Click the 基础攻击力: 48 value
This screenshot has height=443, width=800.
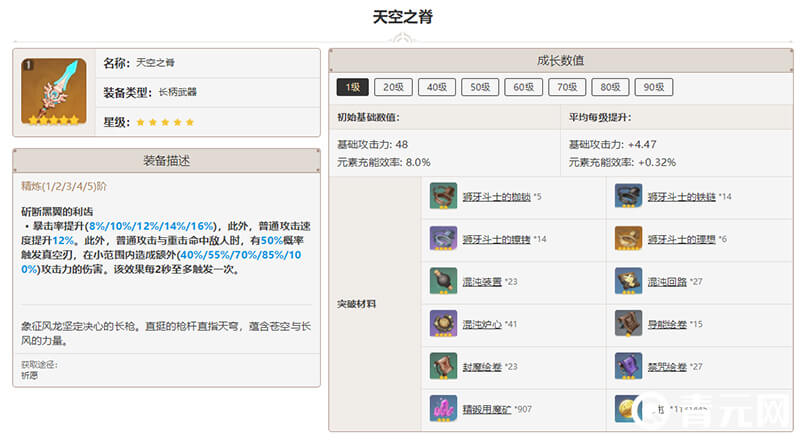click(x=372, y=144)
